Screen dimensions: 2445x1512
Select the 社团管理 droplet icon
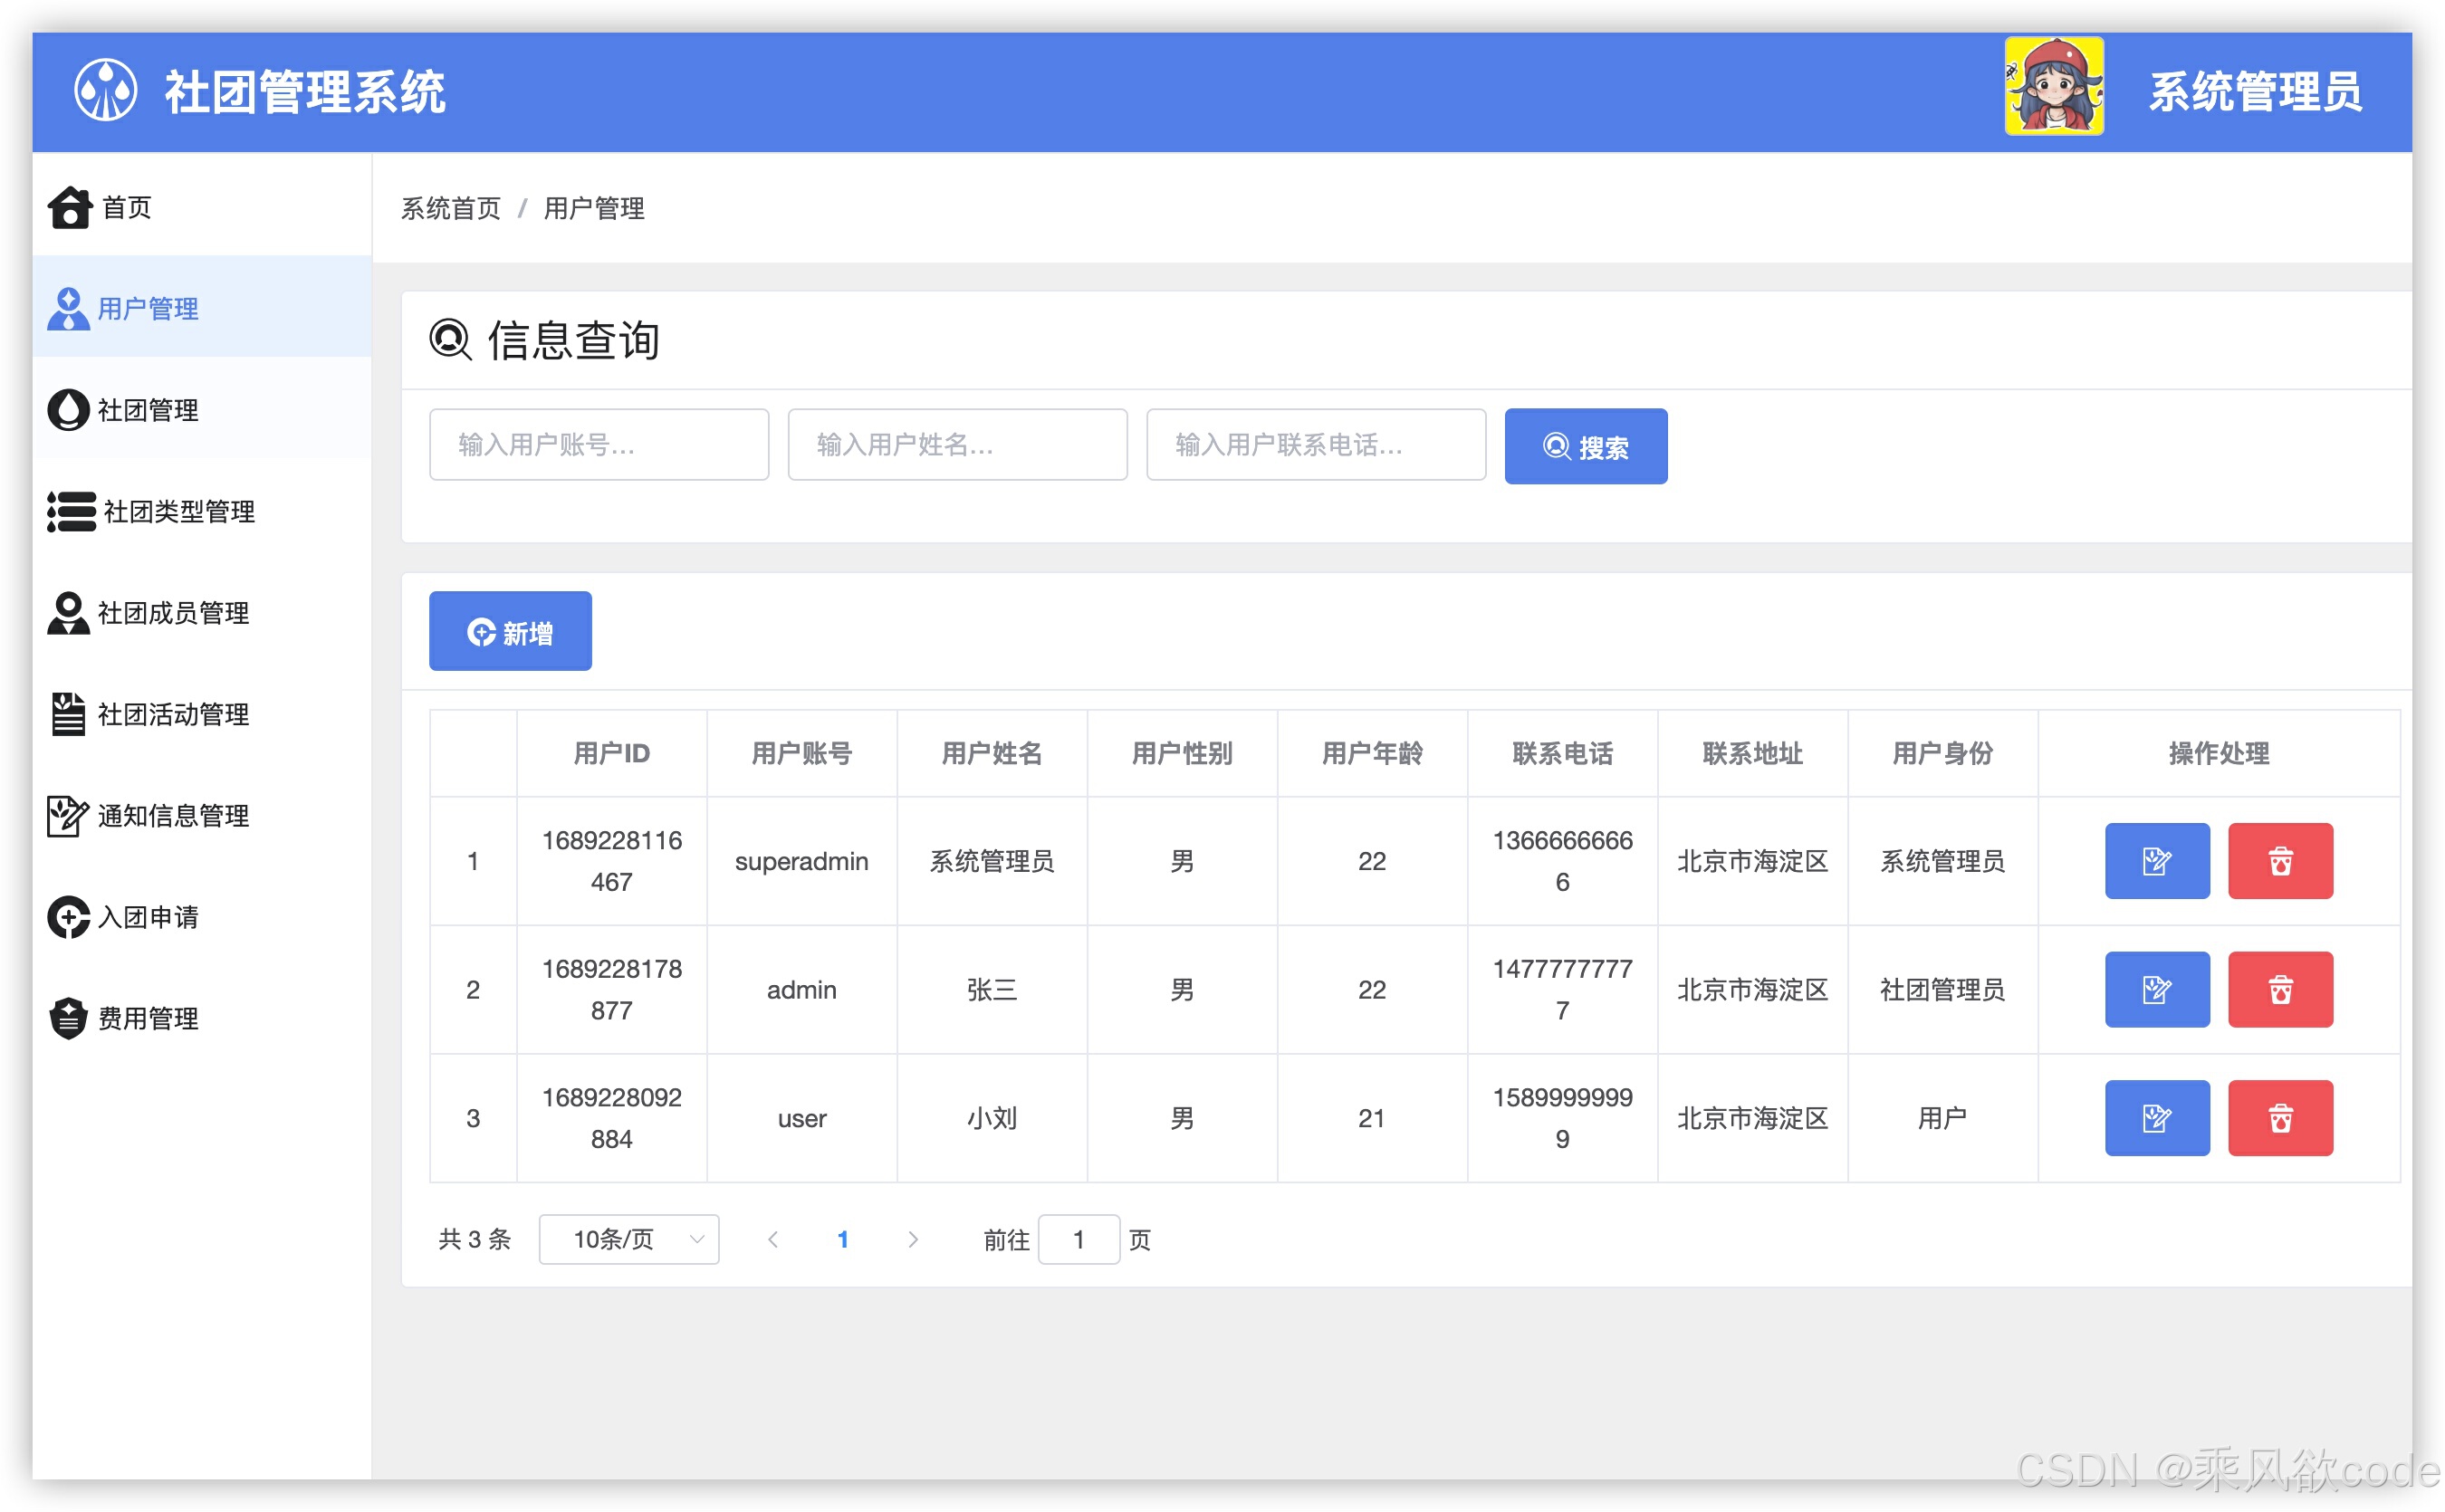(x=68, y=410)
